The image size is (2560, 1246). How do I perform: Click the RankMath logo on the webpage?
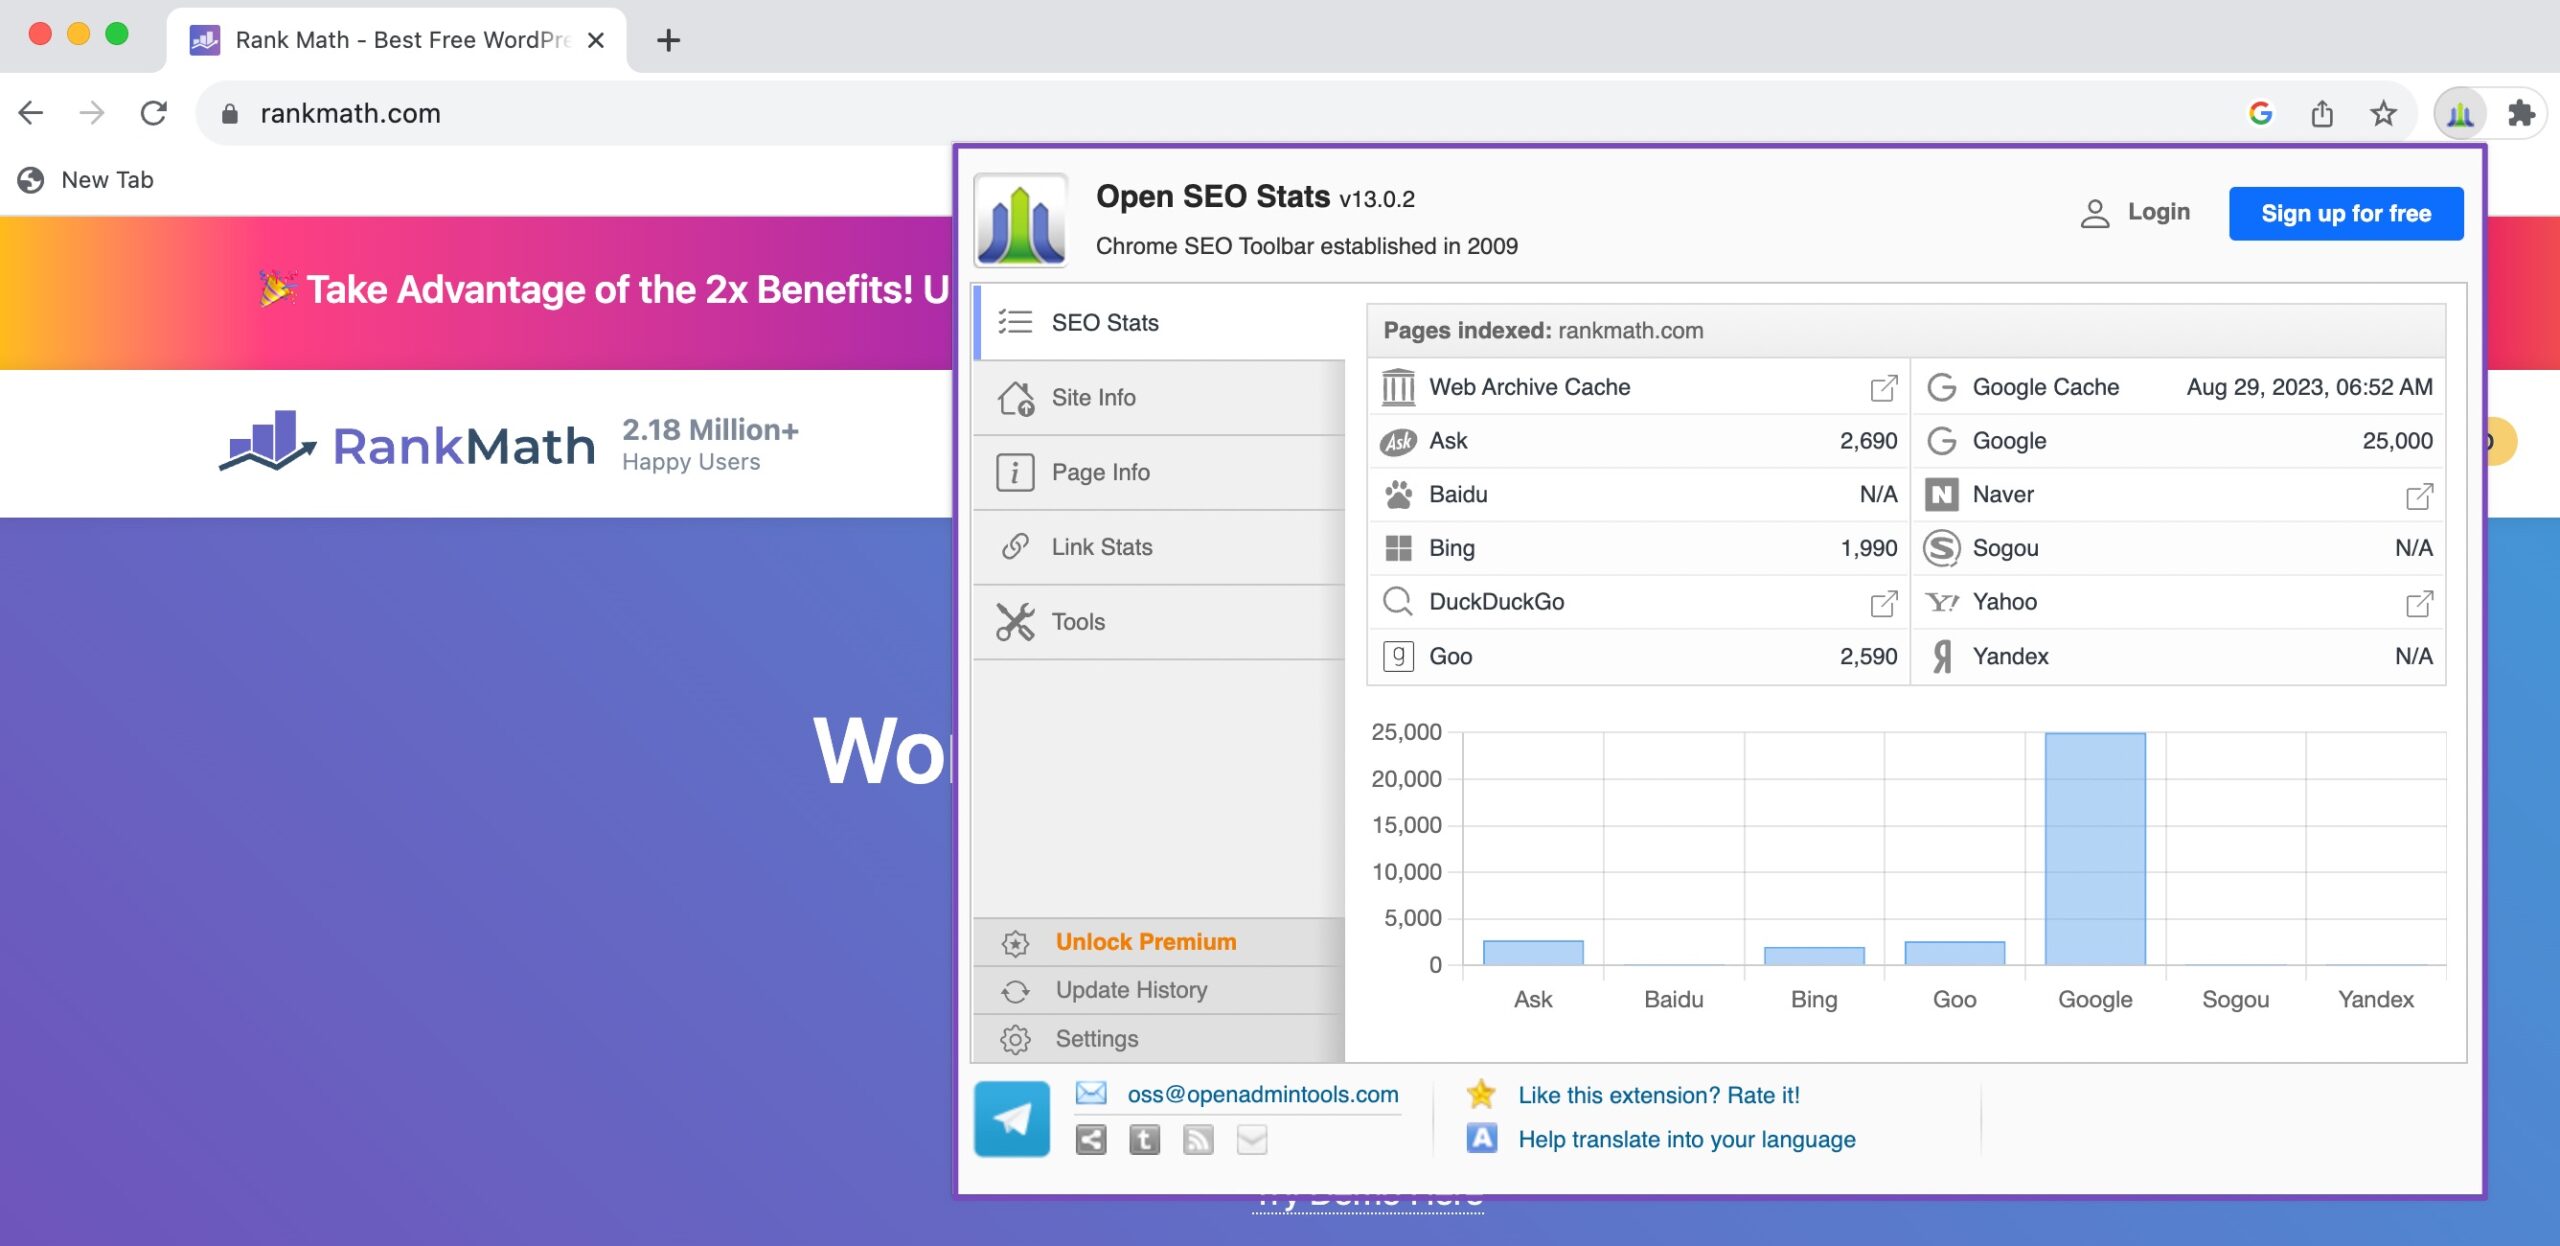point(407,442)
